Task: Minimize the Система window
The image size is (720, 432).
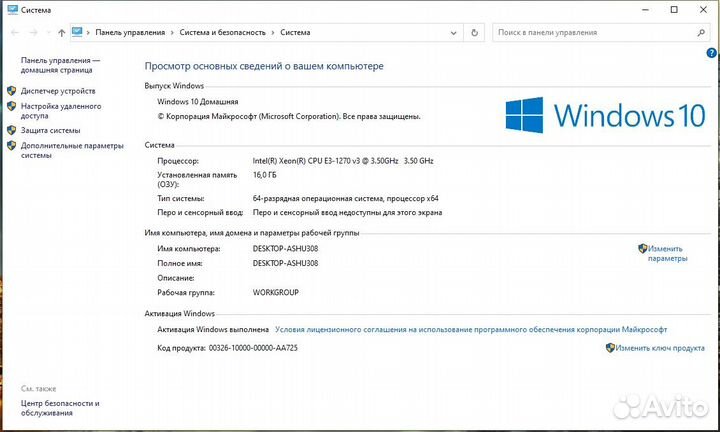Action: [x=646, y=10]
